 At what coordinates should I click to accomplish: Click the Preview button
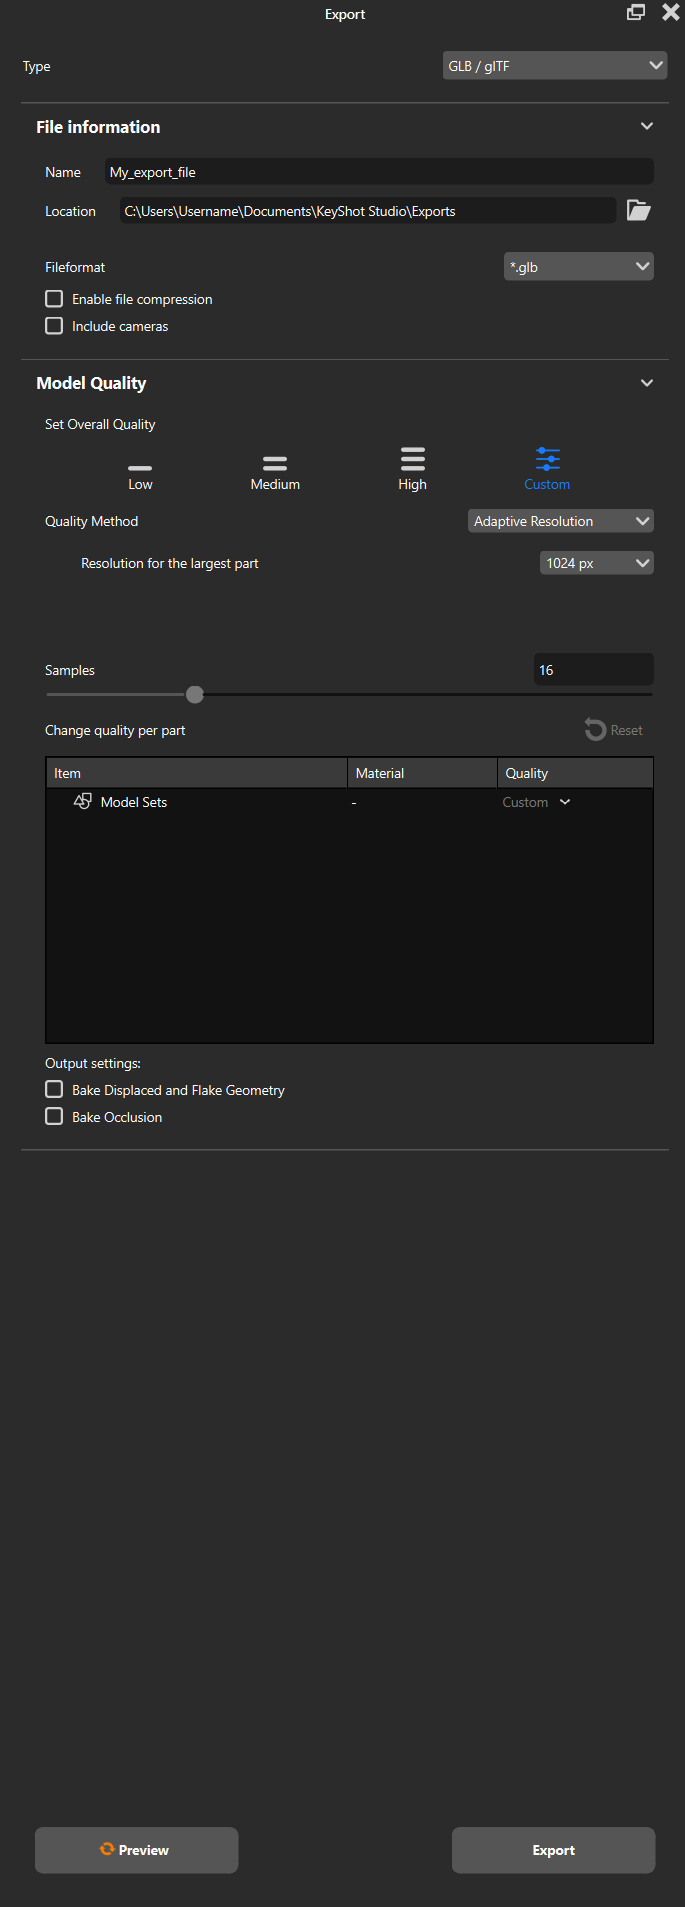point(136,1850)
